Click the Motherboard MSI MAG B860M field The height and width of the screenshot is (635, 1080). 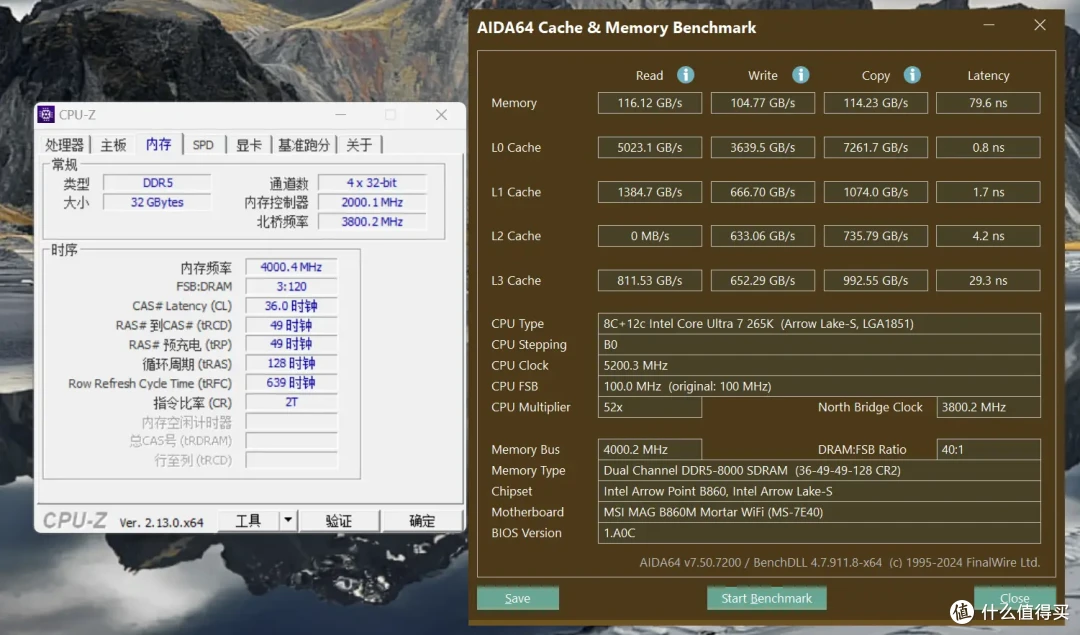(819, 512)
